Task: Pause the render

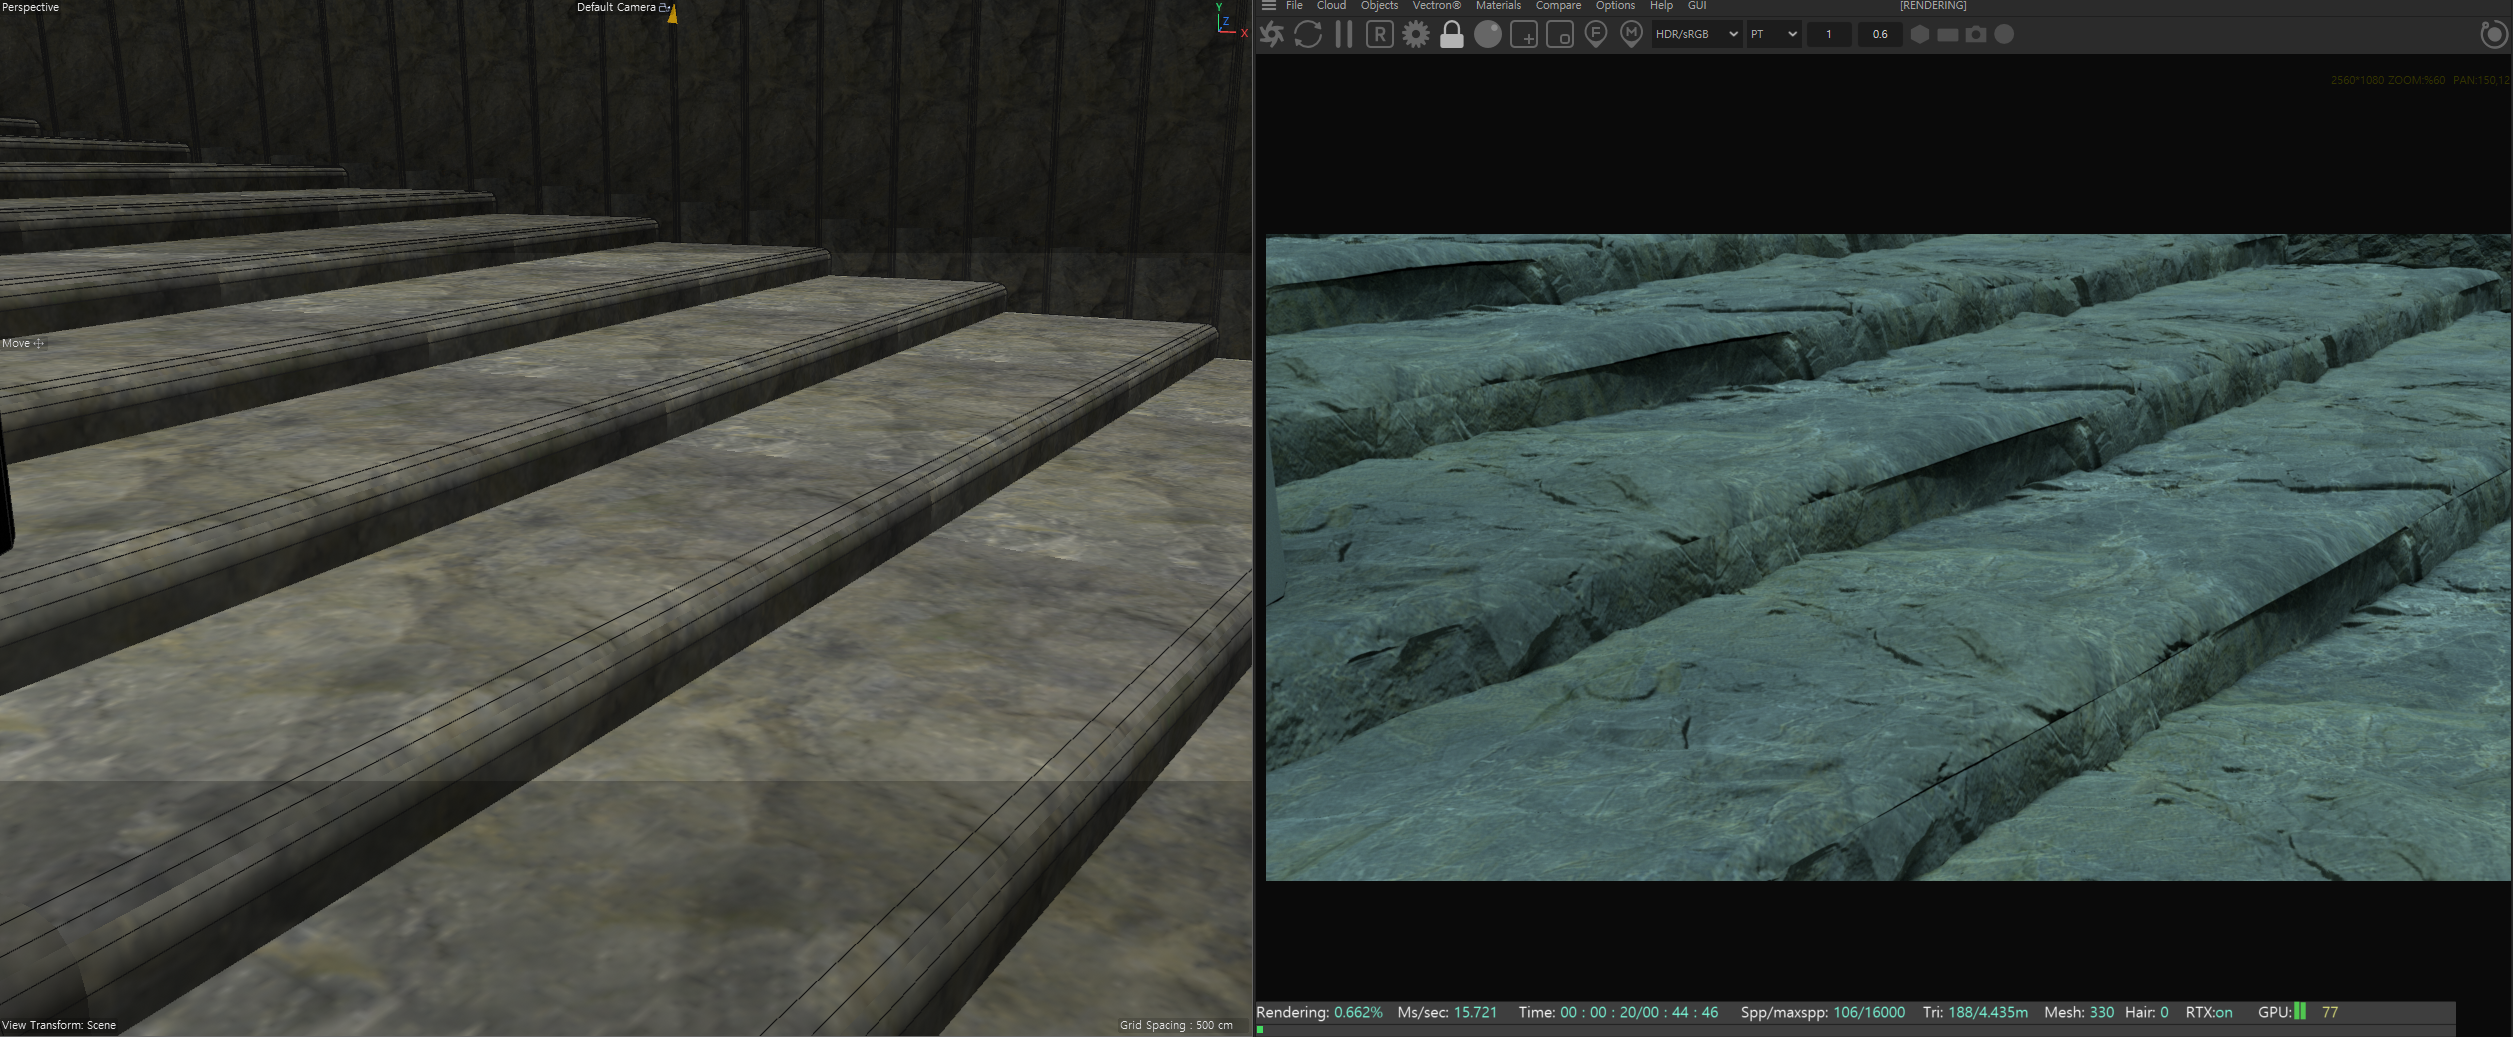Action: point(1344,35)
